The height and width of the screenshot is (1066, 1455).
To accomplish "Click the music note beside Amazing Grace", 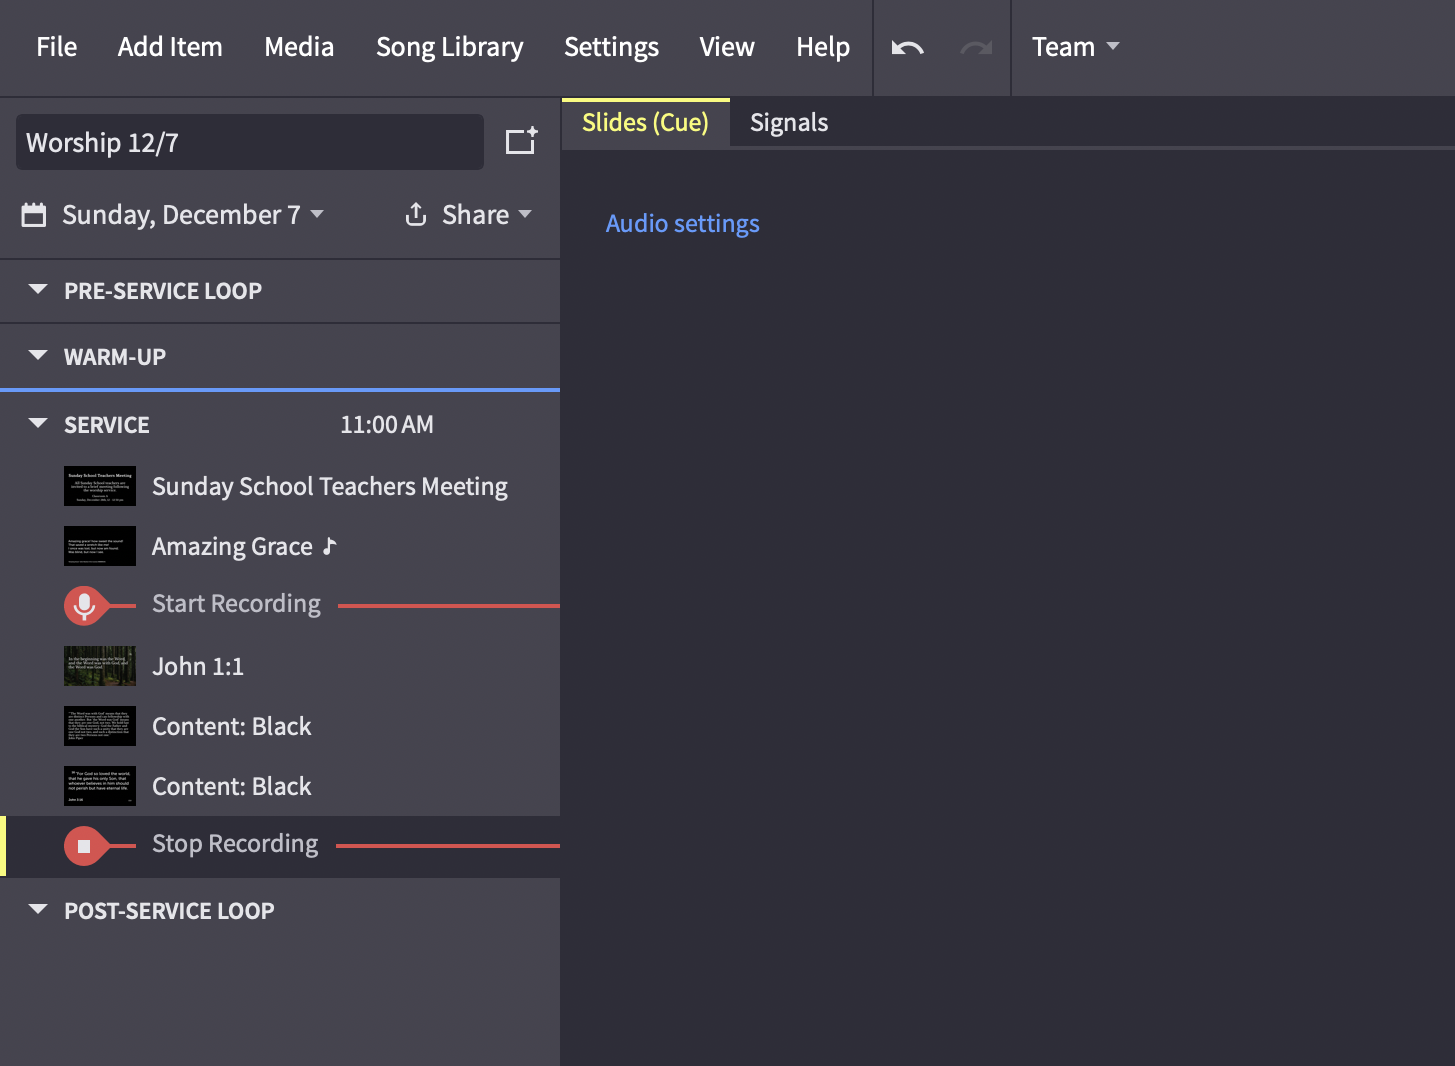I will click(x=329, y=546).
